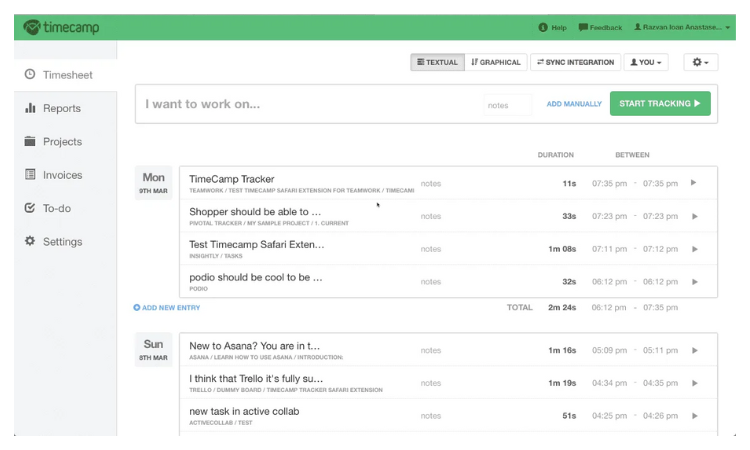Click the Projects folder icon
750x450 pixels.
(x=30, y=141)
